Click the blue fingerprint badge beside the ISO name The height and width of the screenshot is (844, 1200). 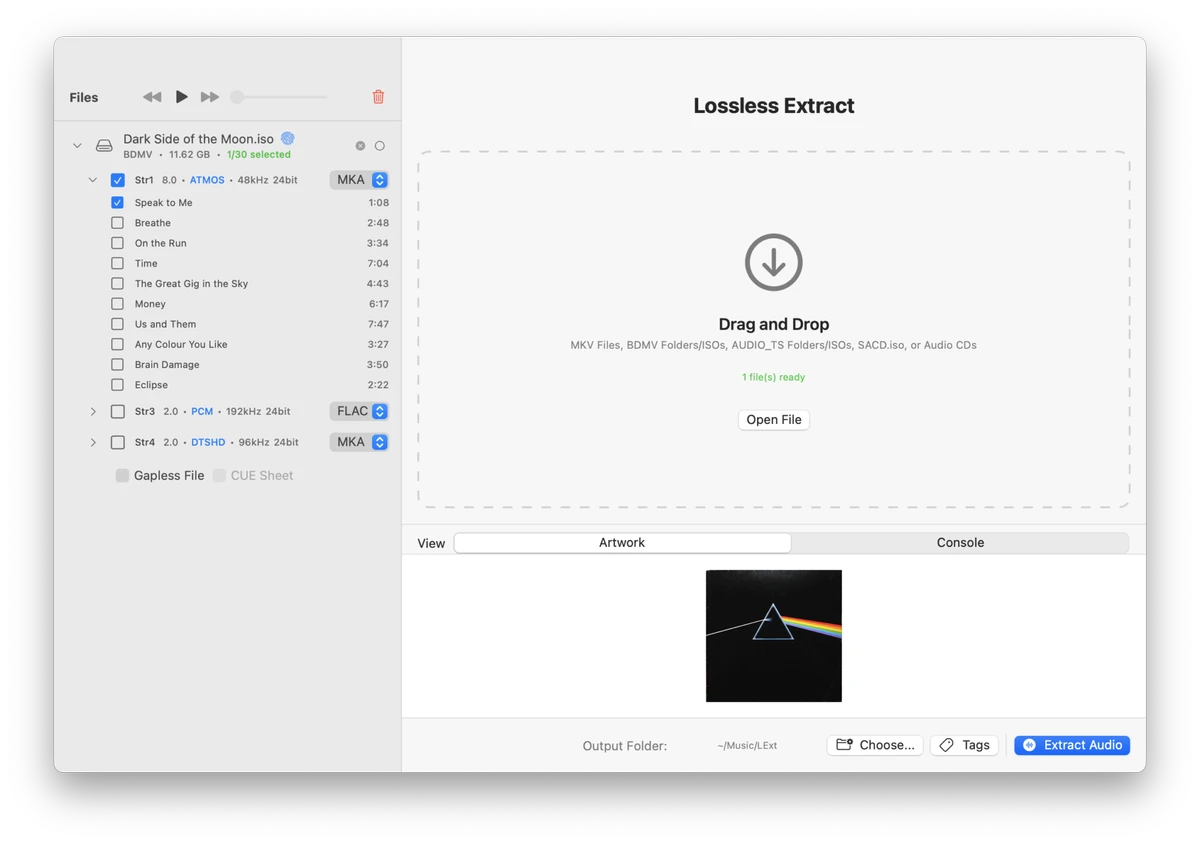coord(287,138)
